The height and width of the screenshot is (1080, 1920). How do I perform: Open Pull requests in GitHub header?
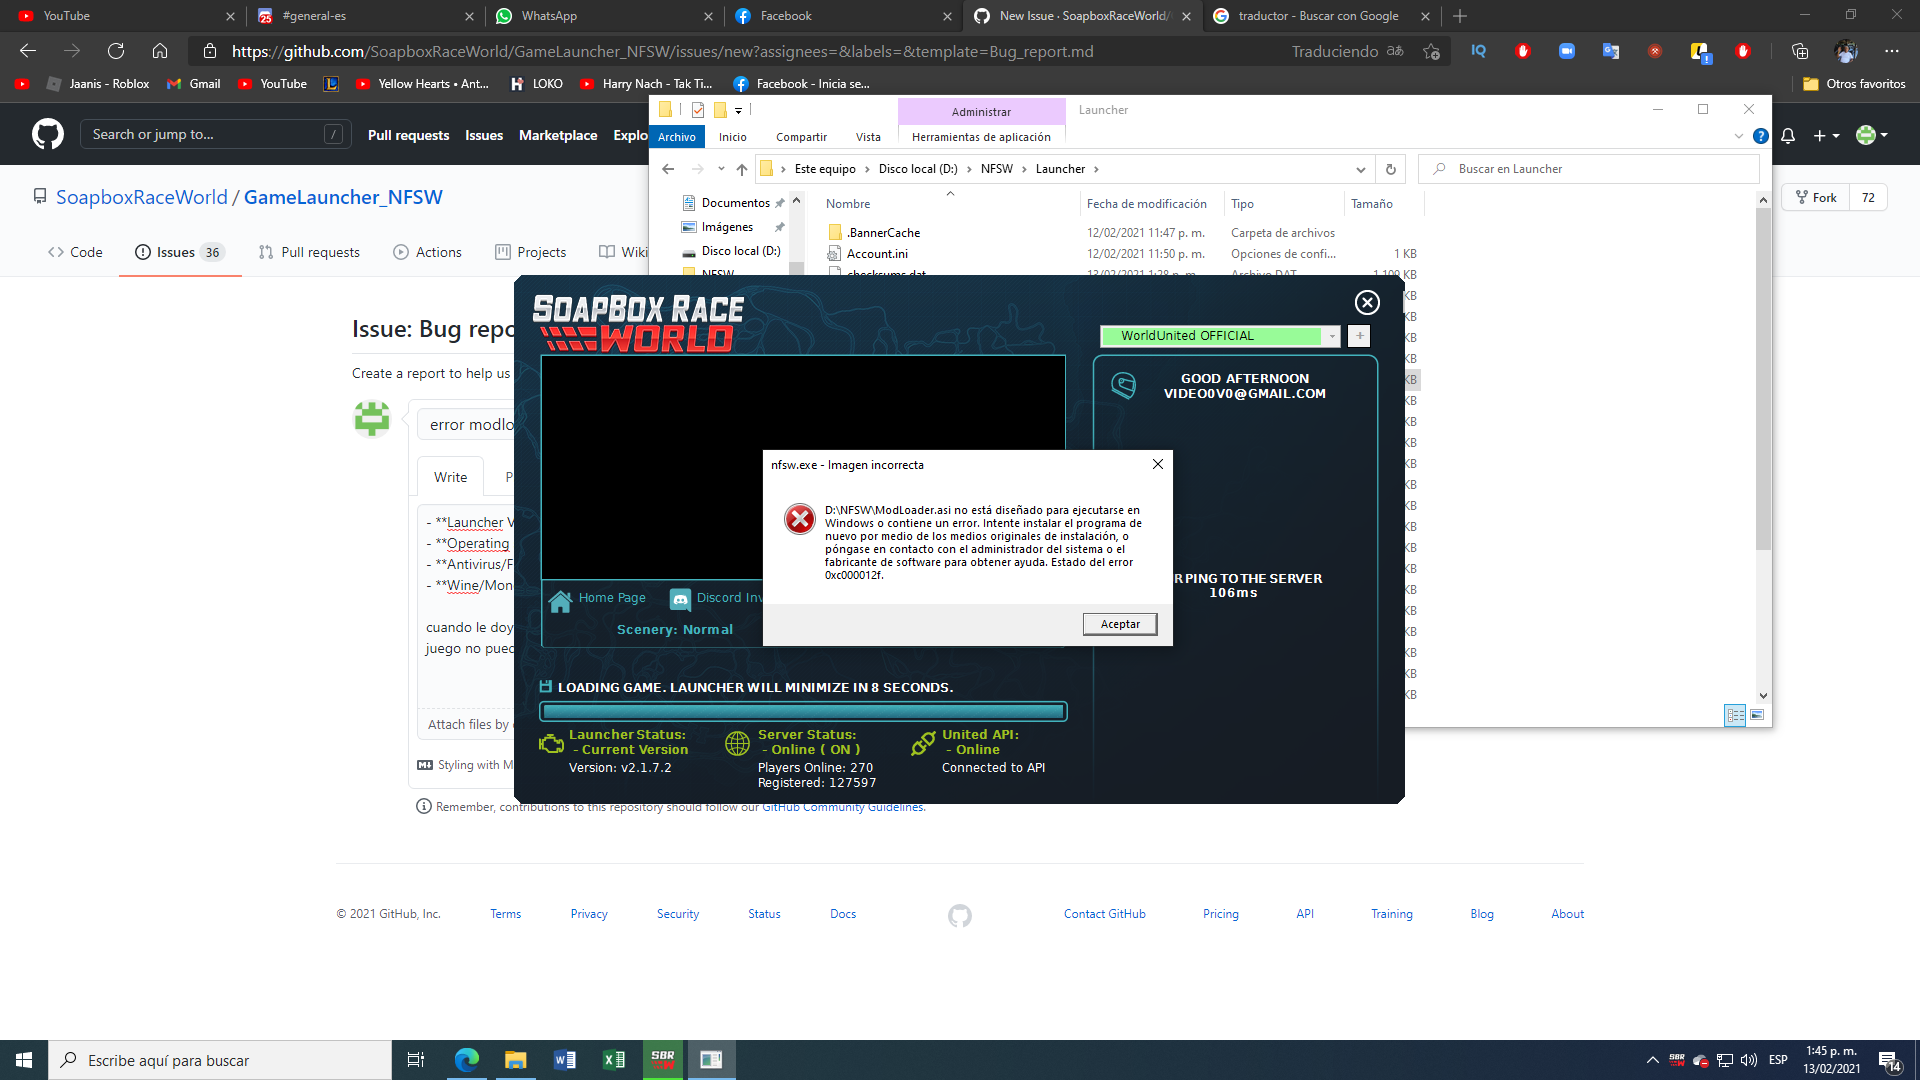408,135
